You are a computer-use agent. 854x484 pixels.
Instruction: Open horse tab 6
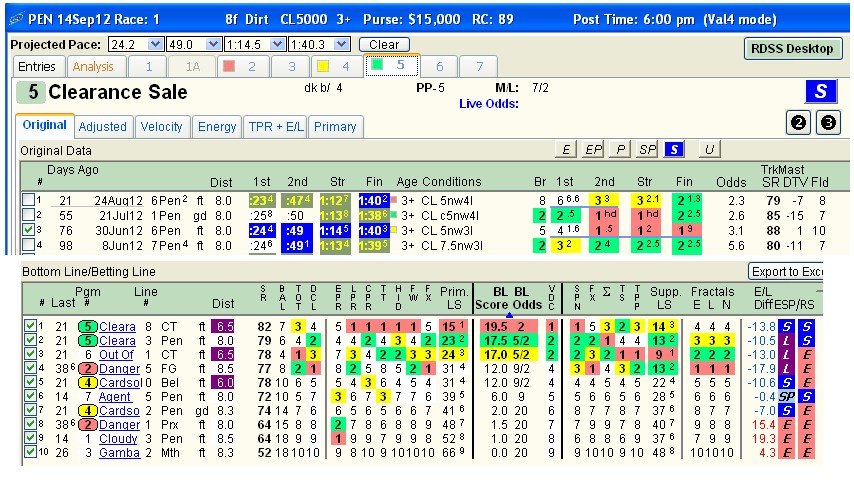(x=440, y=66)
